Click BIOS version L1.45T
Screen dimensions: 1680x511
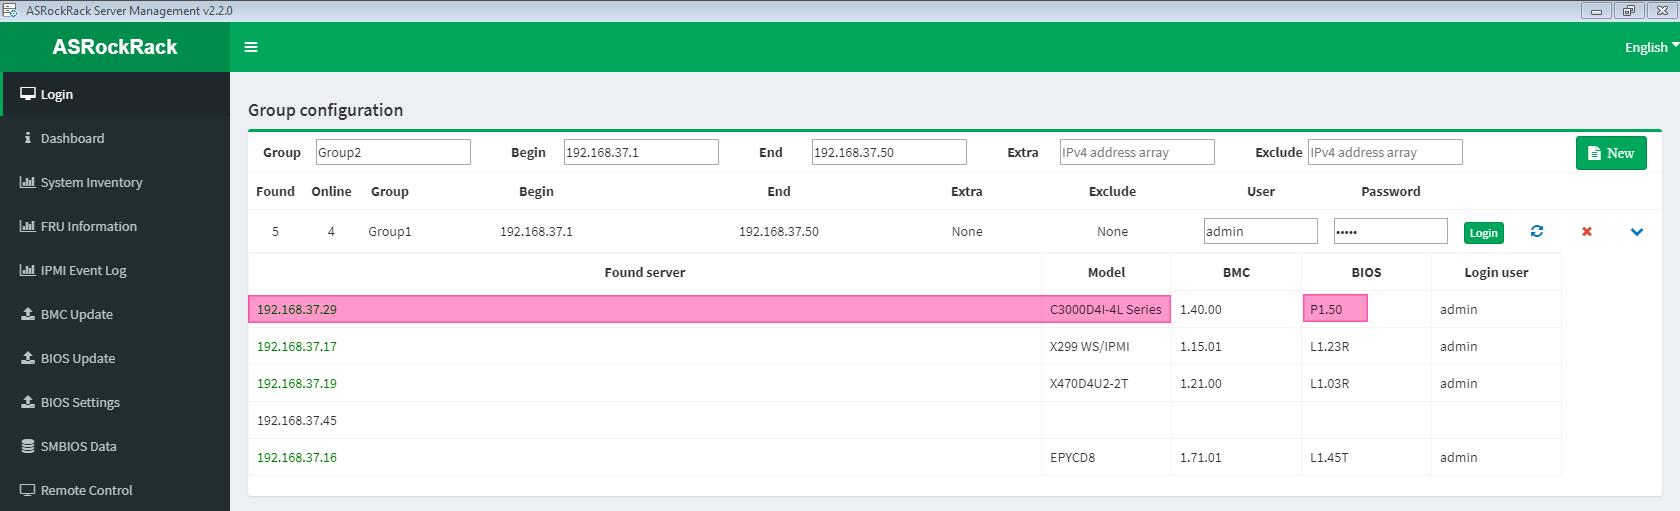coord(1329,457)
